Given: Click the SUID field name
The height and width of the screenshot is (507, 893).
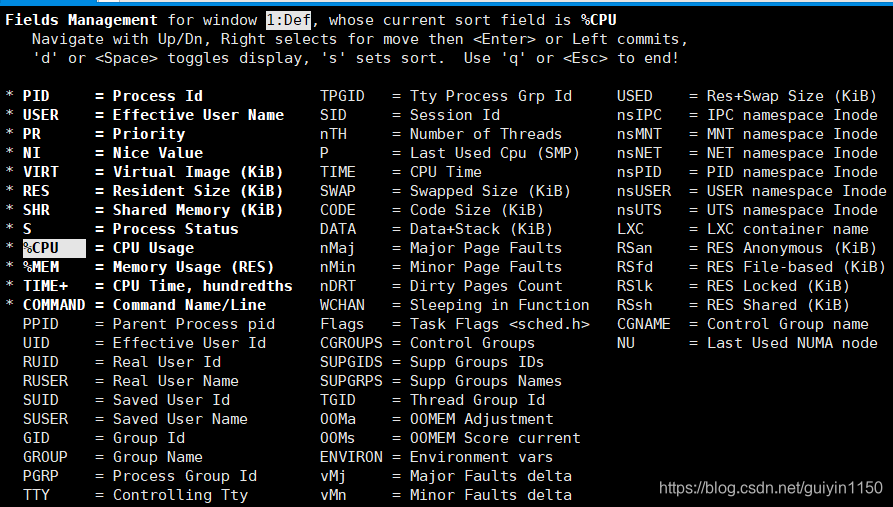Looking at the screenshot, I should point(40,400).
